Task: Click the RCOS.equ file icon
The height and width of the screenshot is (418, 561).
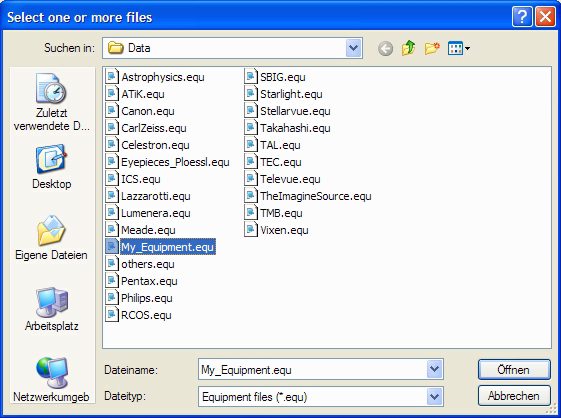Action: click(112, 315)
